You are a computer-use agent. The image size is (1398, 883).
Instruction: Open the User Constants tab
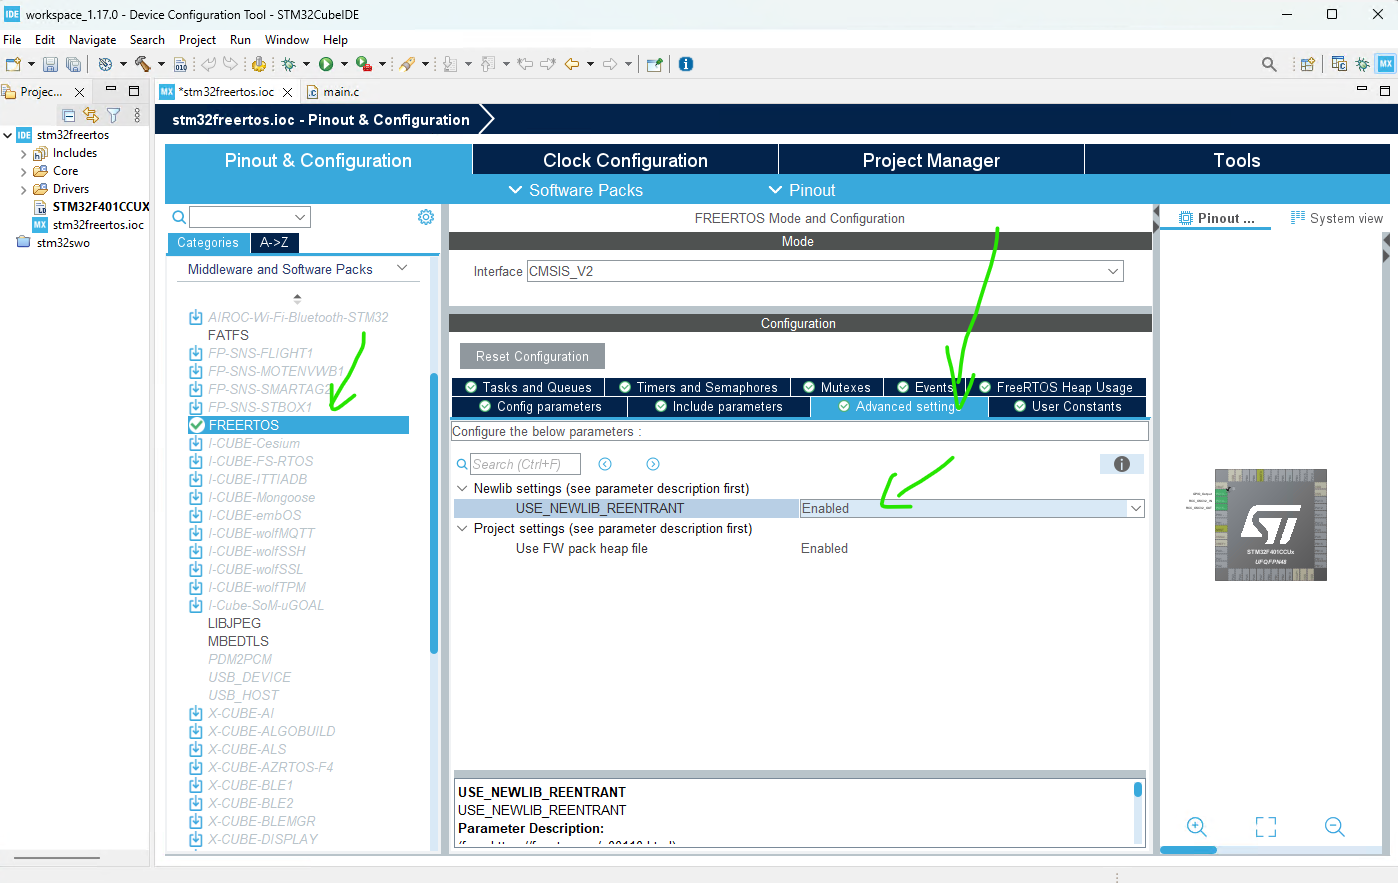(x=1067, y=407)
